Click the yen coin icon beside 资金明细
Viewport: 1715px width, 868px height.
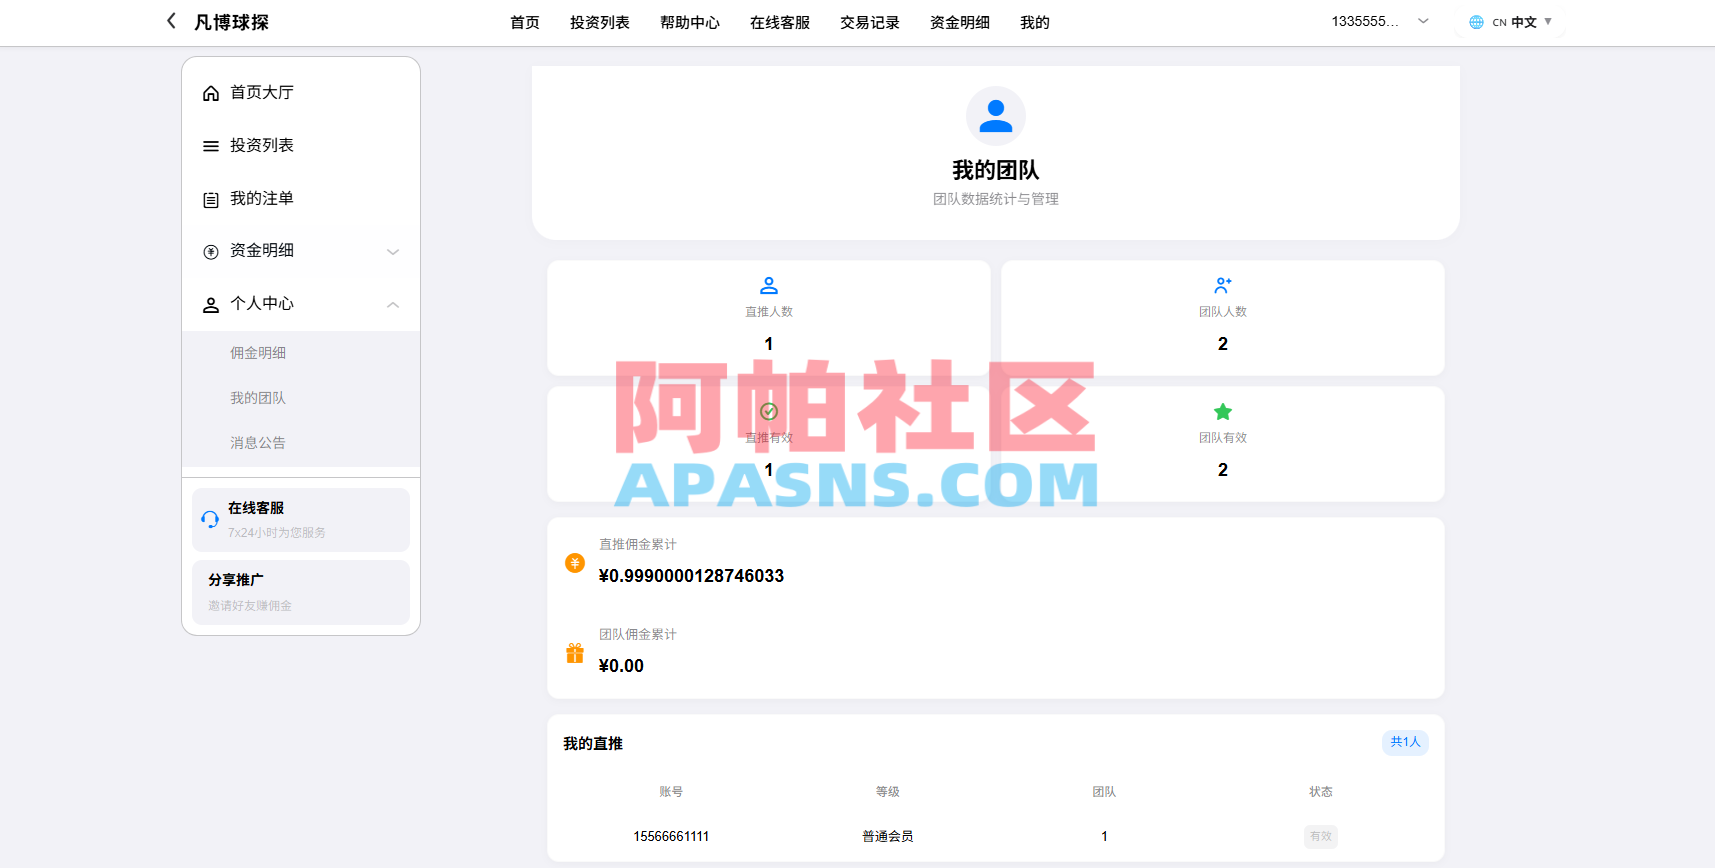coord(211,252)
